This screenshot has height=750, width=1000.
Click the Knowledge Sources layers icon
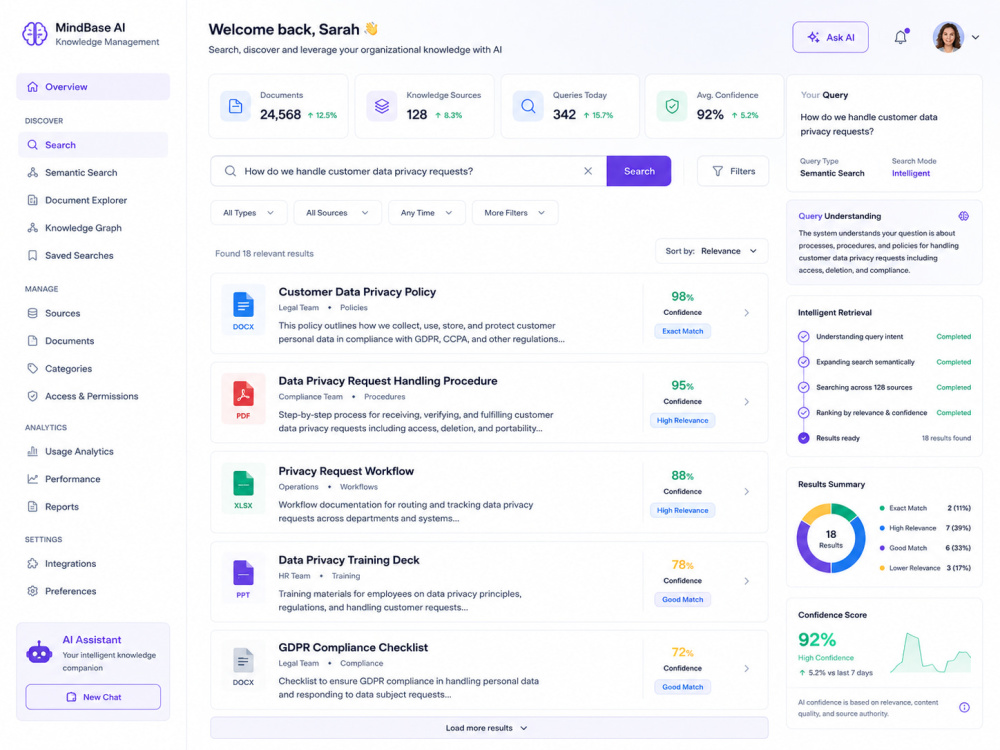pos(381,106)
